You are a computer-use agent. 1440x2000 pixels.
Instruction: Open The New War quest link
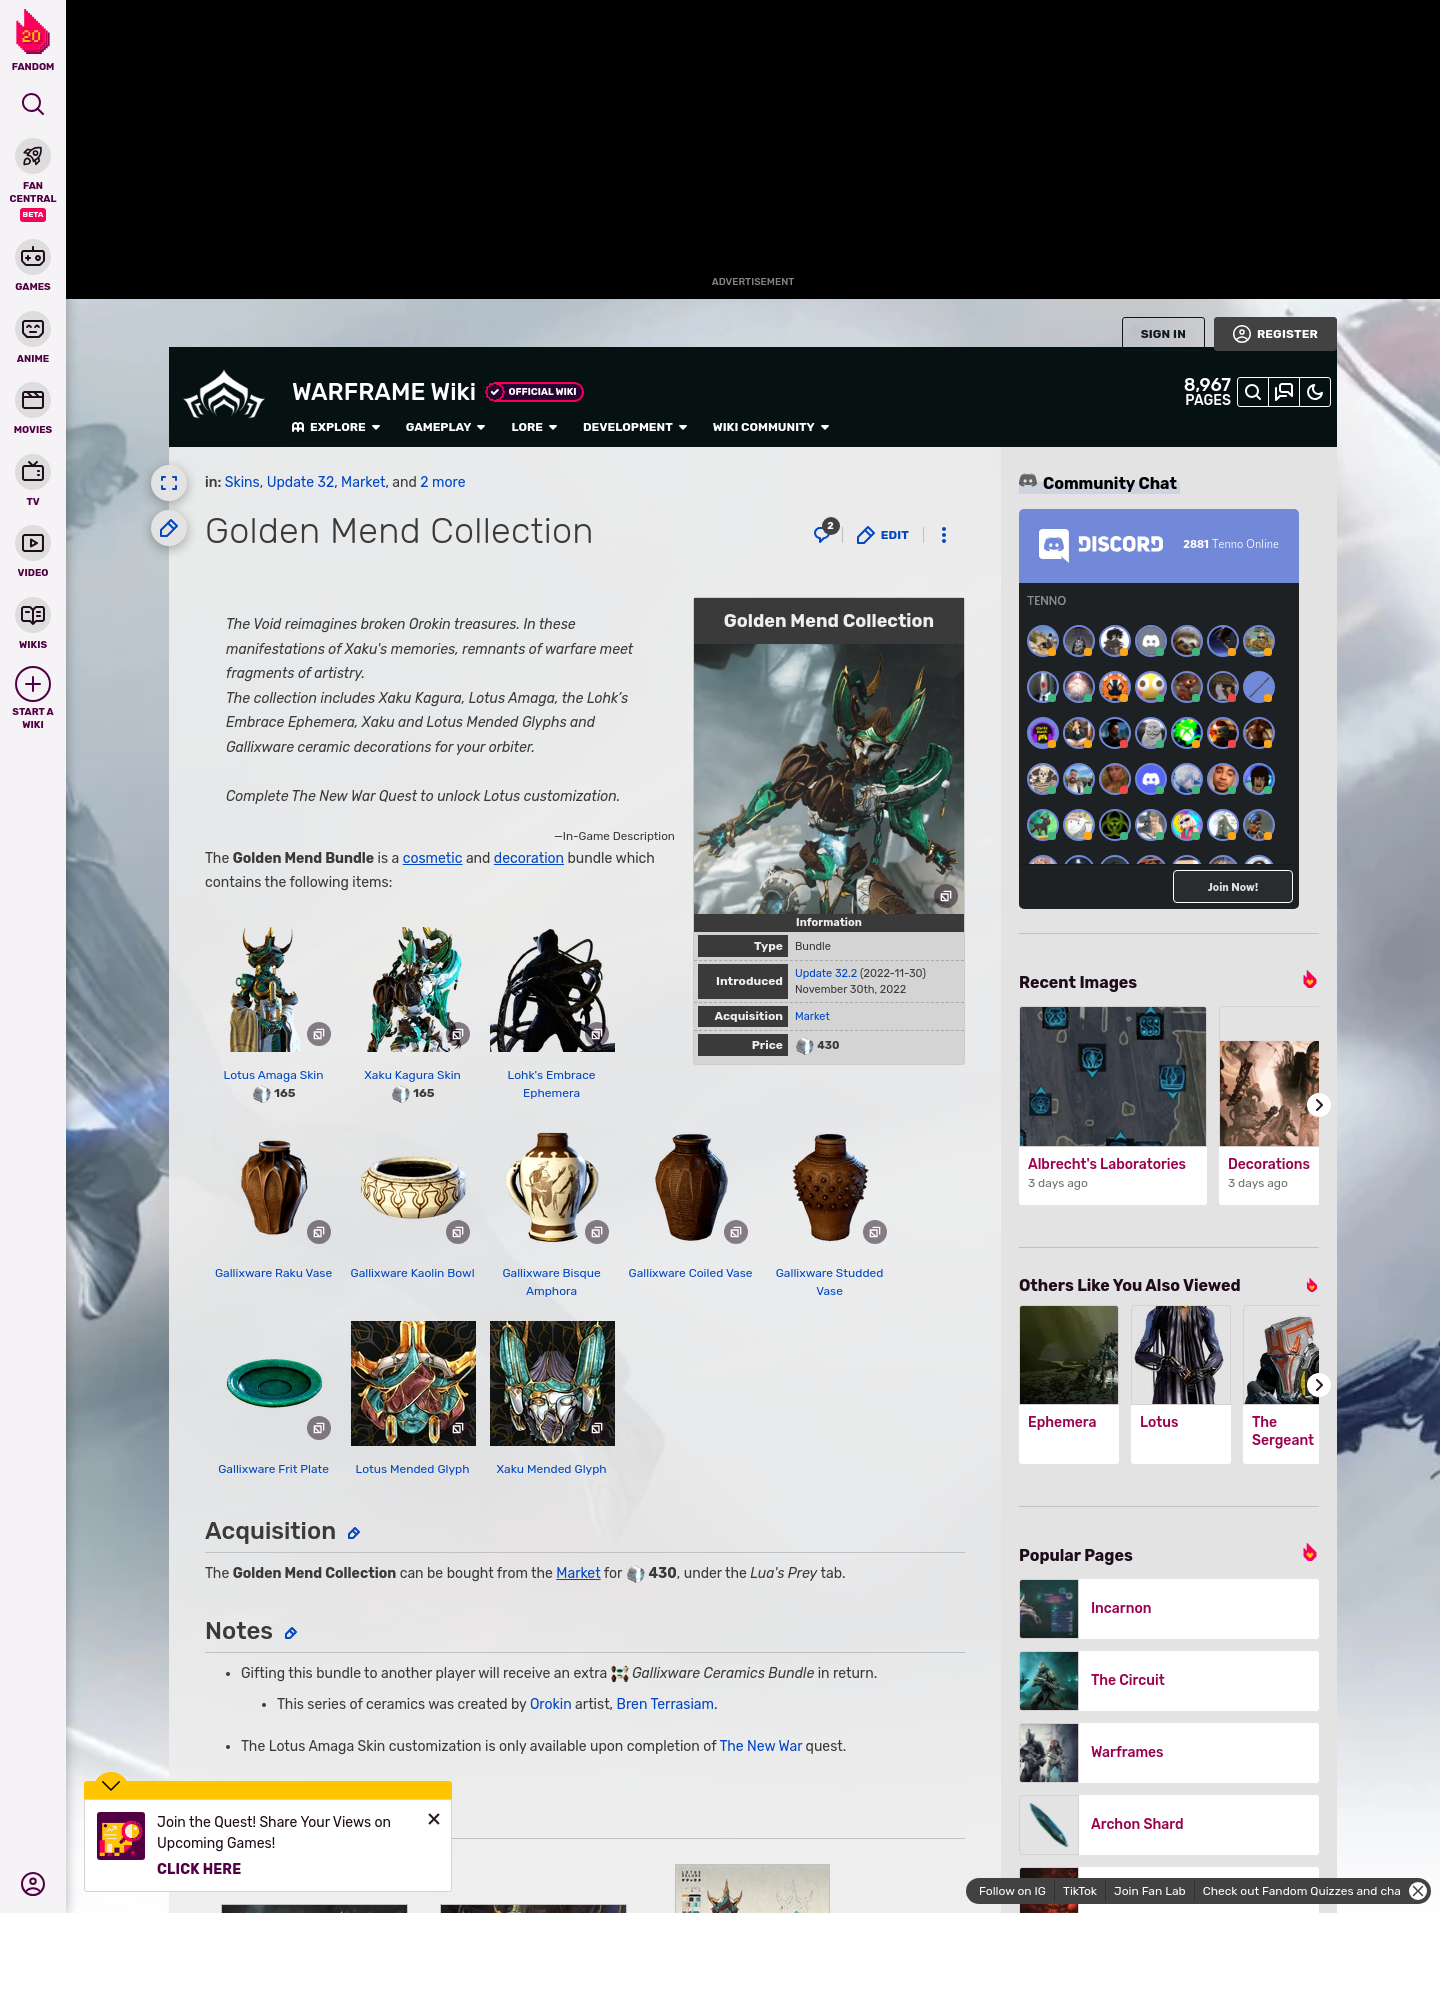click(x=761, y=1746)
